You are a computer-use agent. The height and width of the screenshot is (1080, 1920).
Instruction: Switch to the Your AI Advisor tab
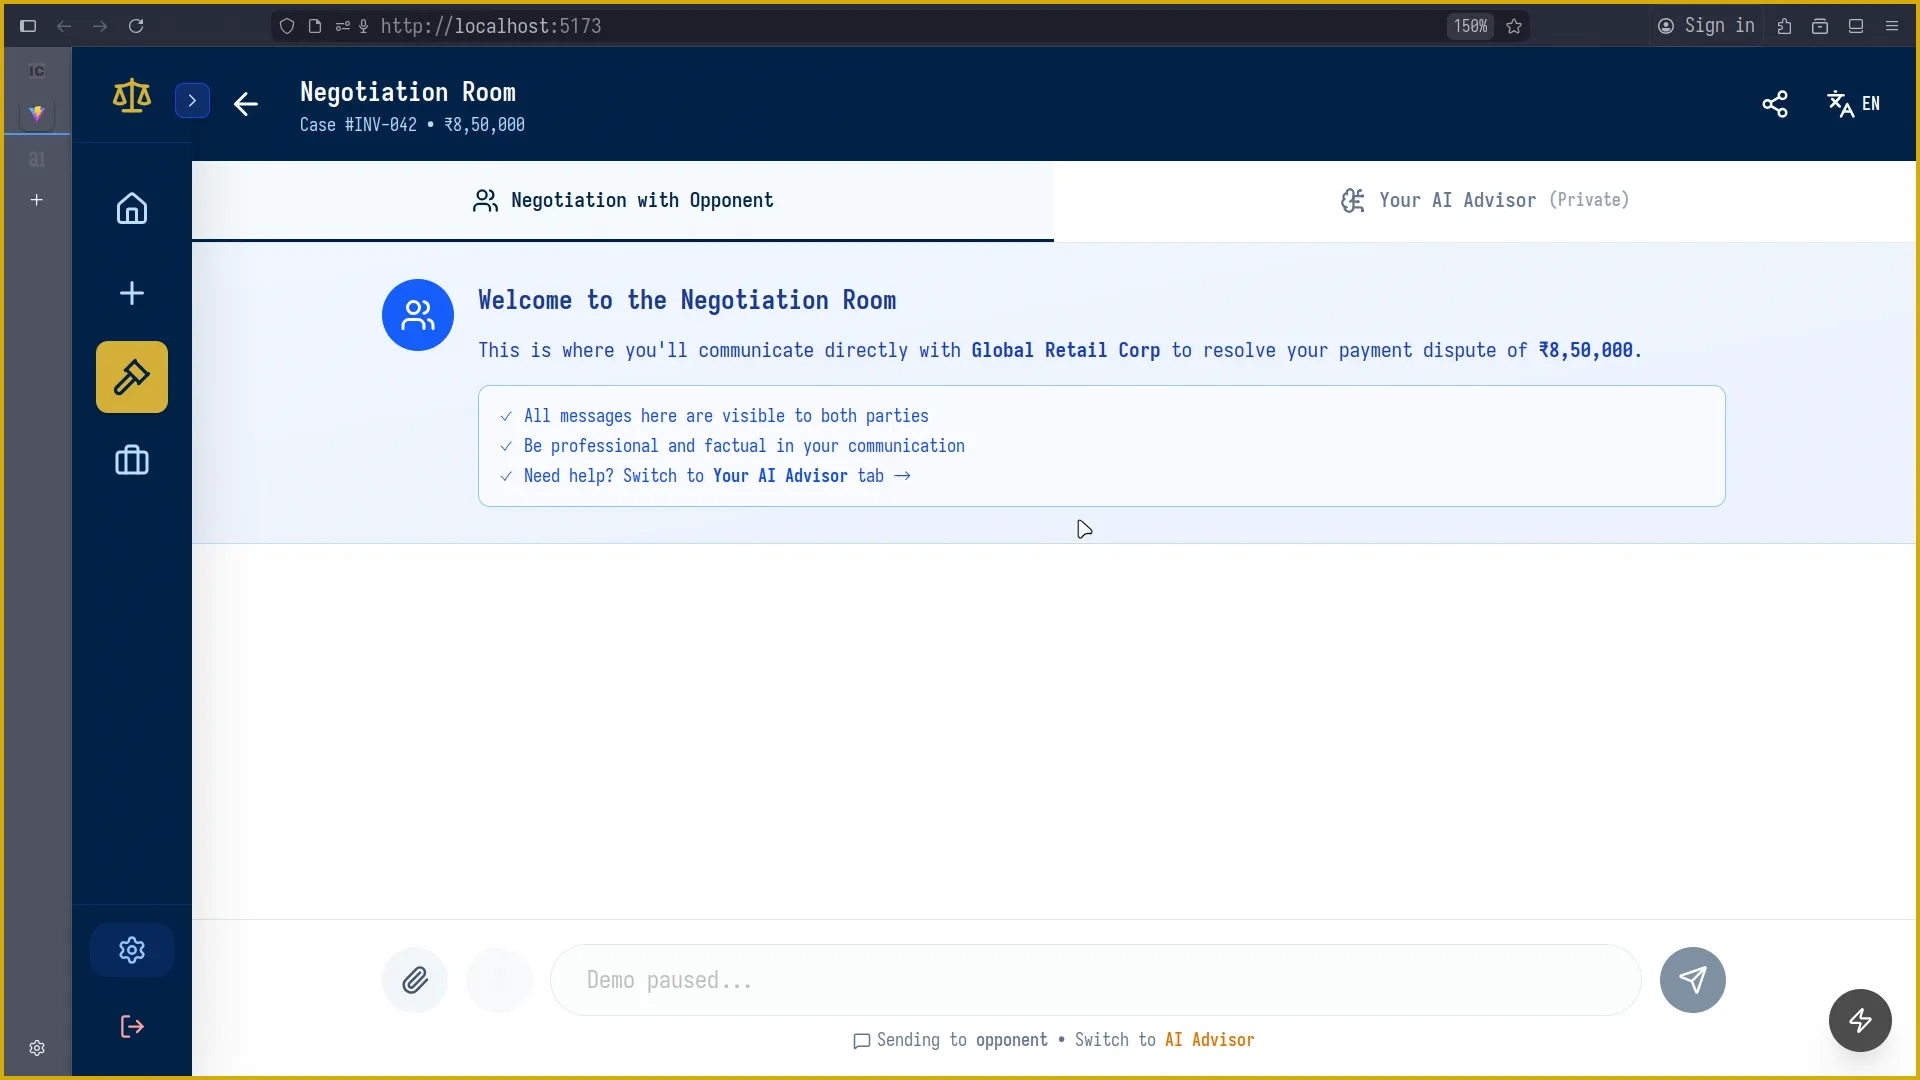pos(1484,200)
